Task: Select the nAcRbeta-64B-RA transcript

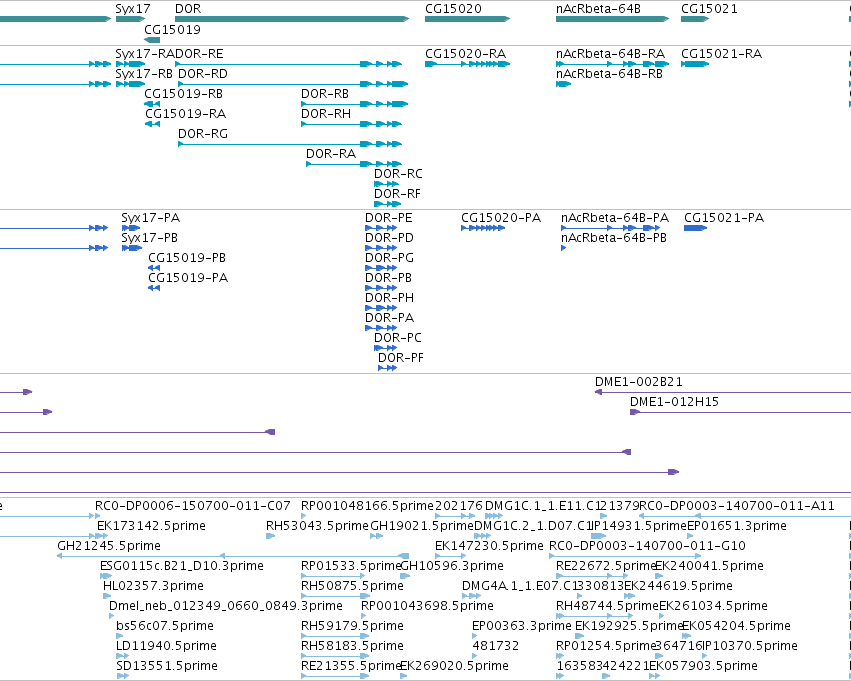Action: (612, 64)
